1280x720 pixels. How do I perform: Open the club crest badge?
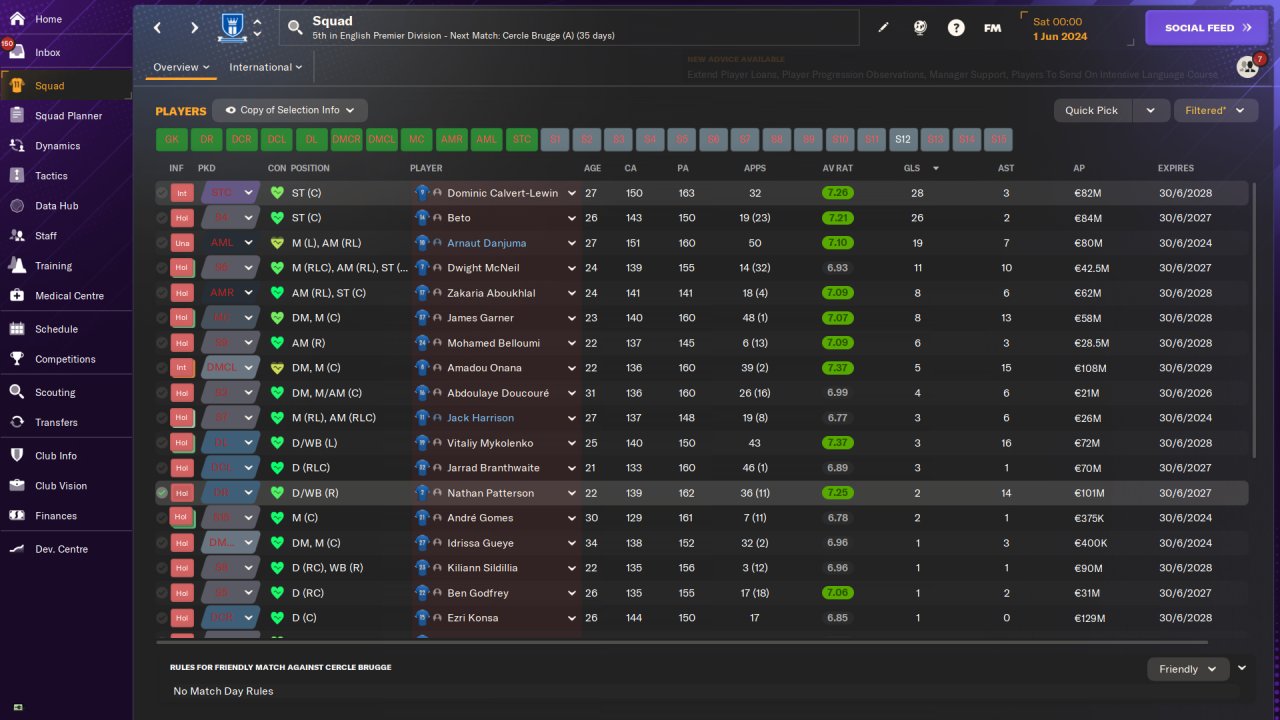tap(232, 28)
